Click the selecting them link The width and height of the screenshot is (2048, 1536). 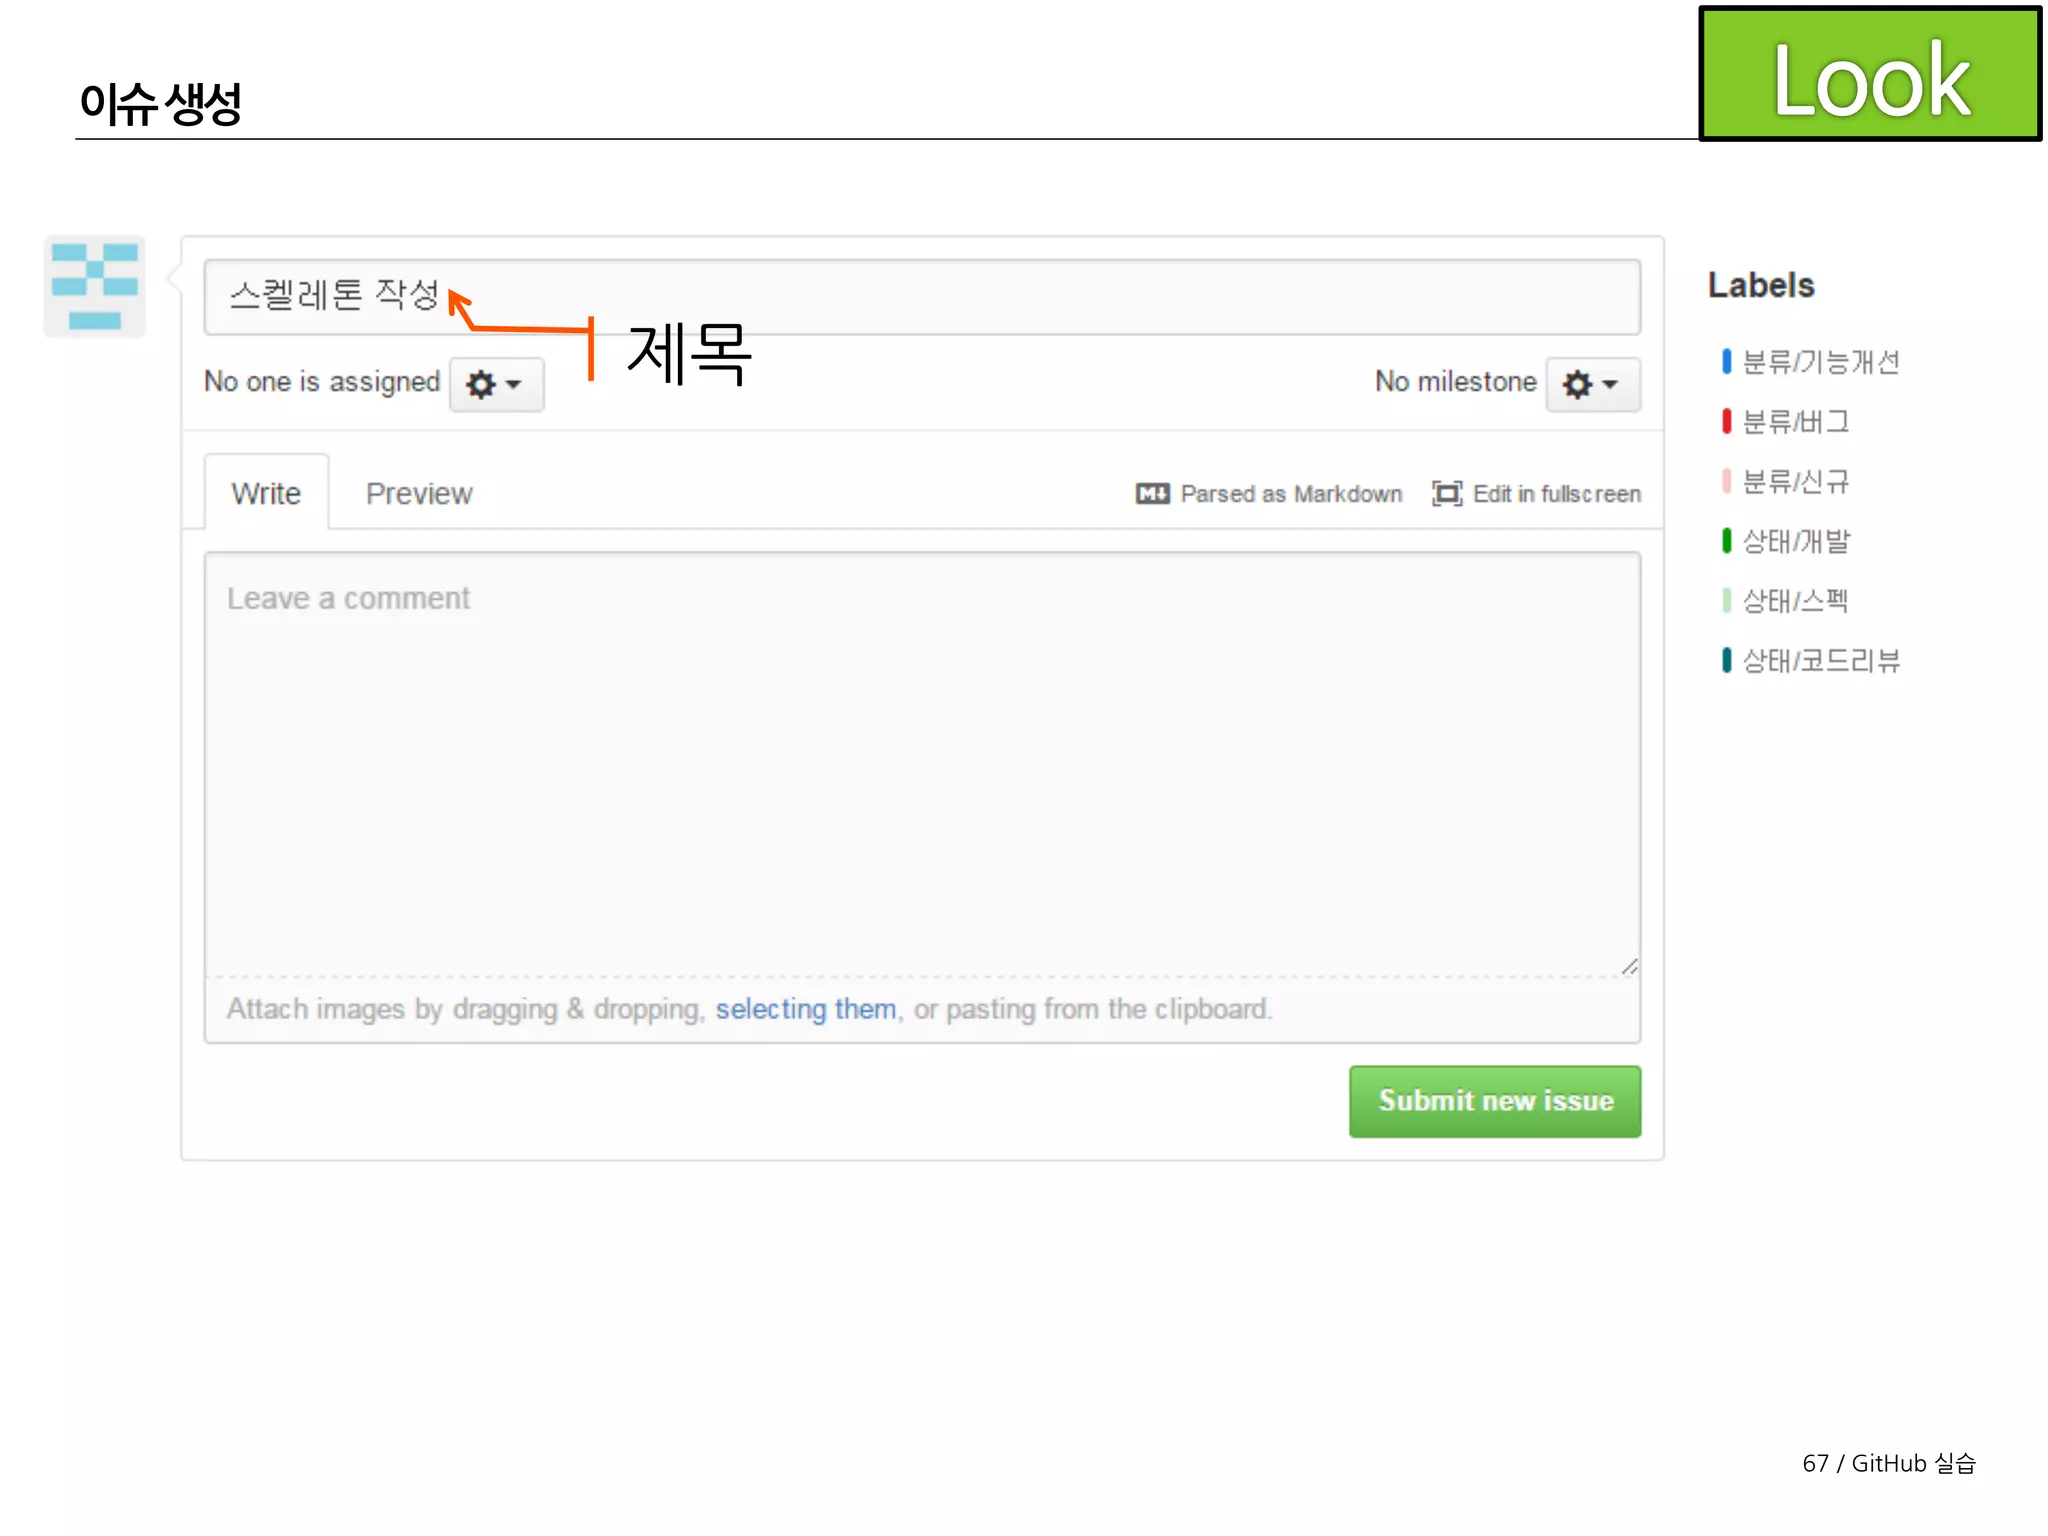(x=805, y=1009)
